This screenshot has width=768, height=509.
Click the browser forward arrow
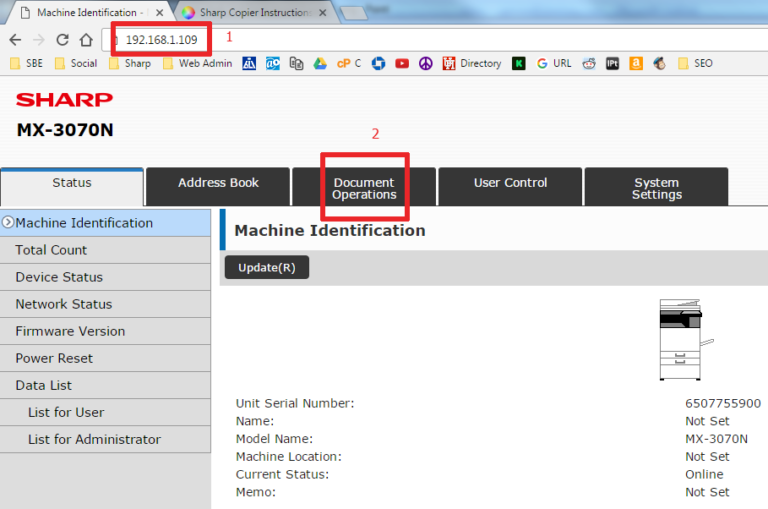39,40
